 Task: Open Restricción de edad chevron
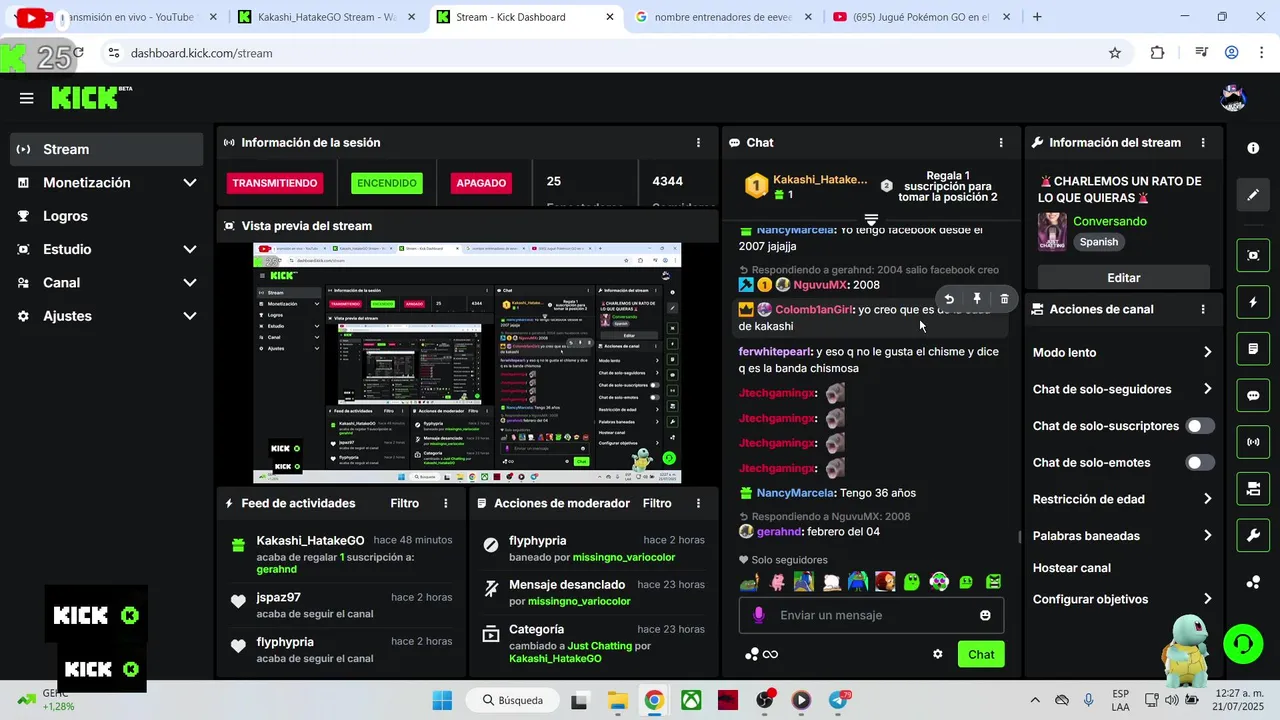1207,499
